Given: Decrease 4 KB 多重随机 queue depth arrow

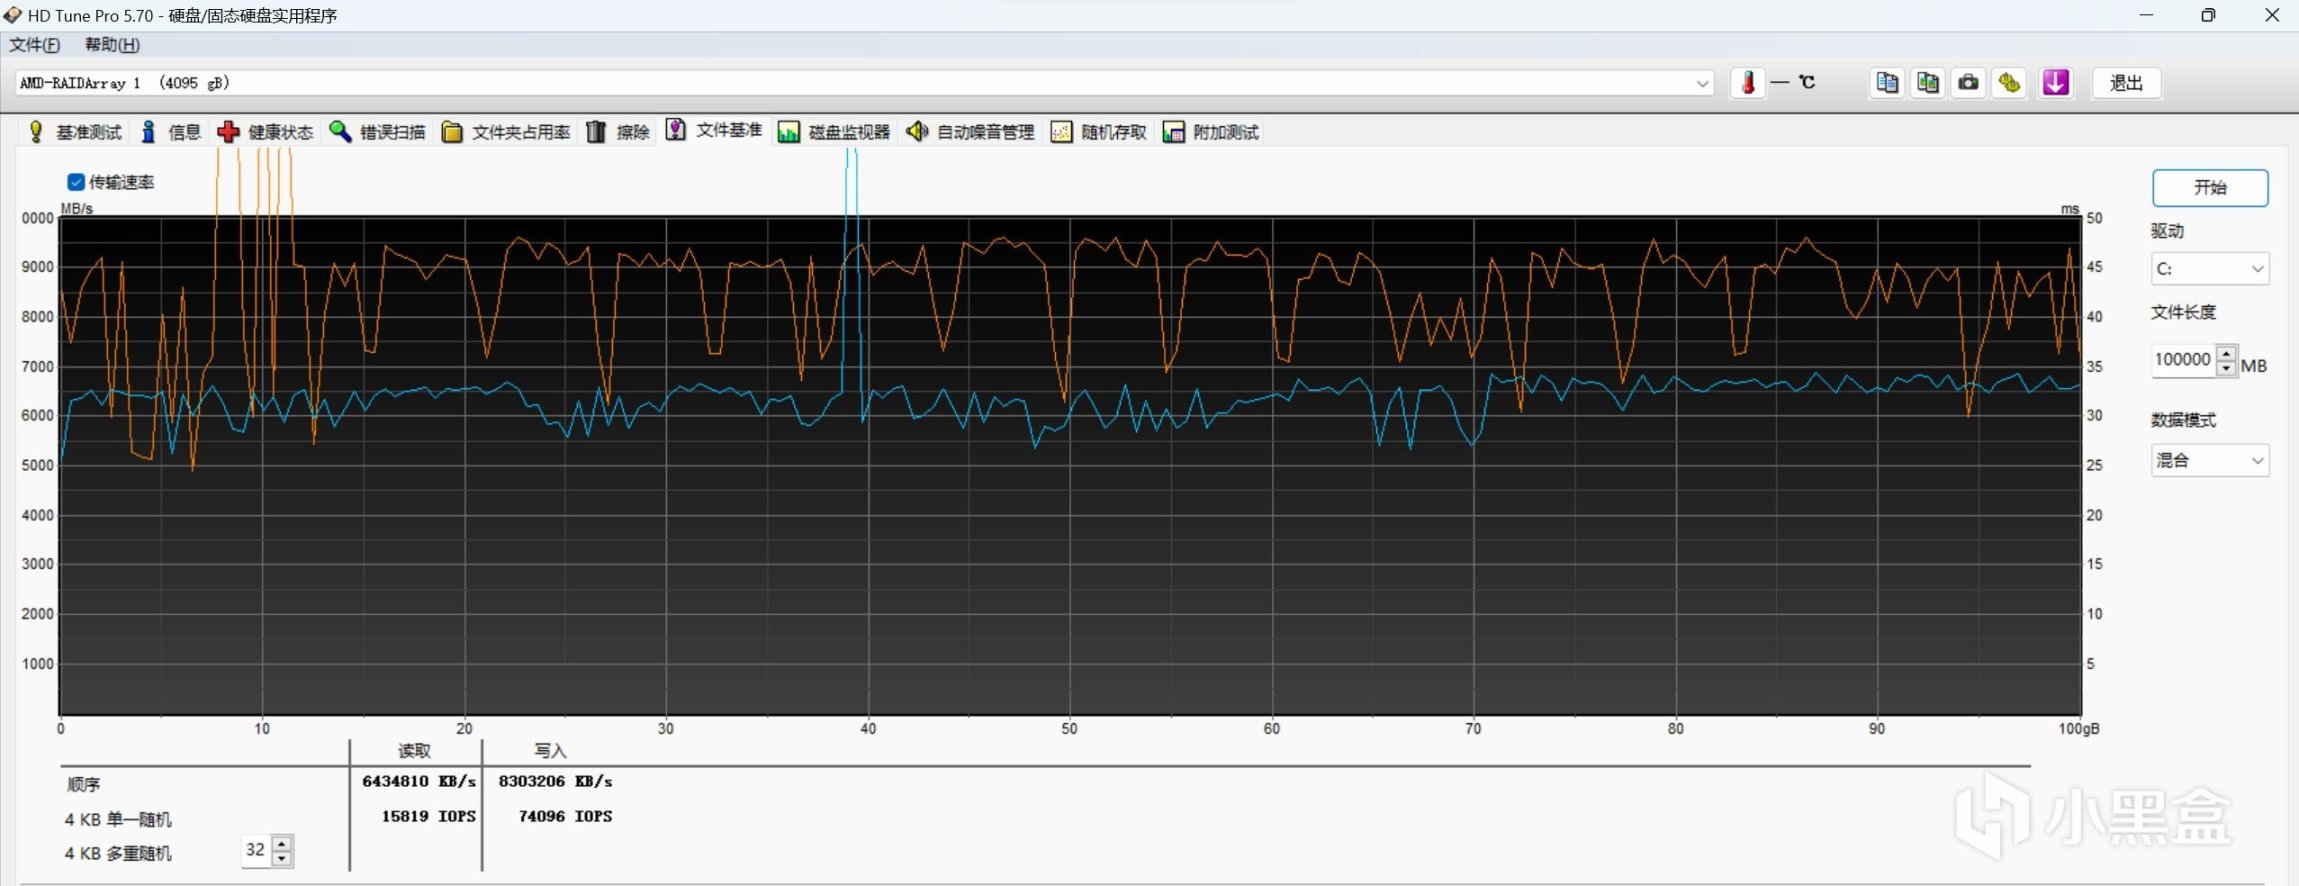Looking at the screenshot, I should [x=282, y=858].
